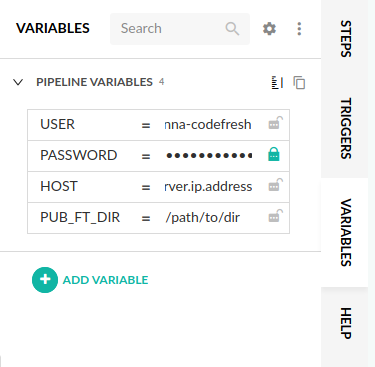Focus the variables Search field
Viewport: 375px width, 367px height.
pyautogui.click(x=180, y=29)
